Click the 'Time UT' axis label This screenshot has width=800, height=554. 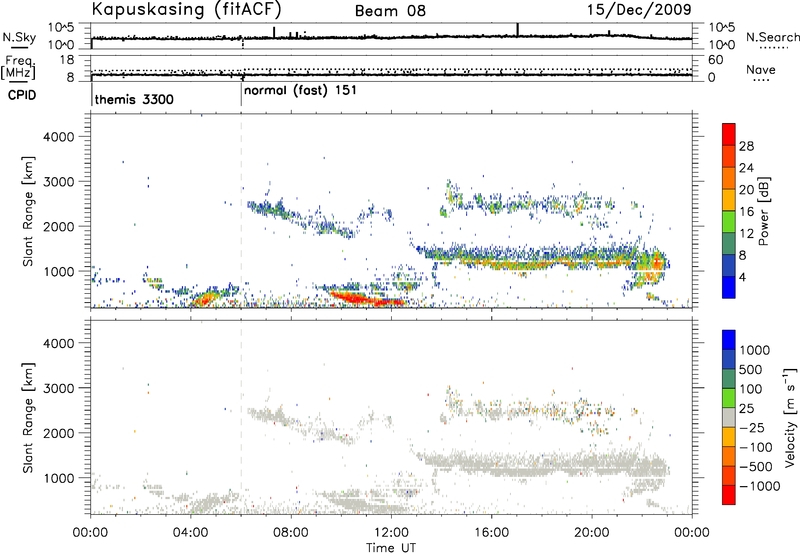391,548
